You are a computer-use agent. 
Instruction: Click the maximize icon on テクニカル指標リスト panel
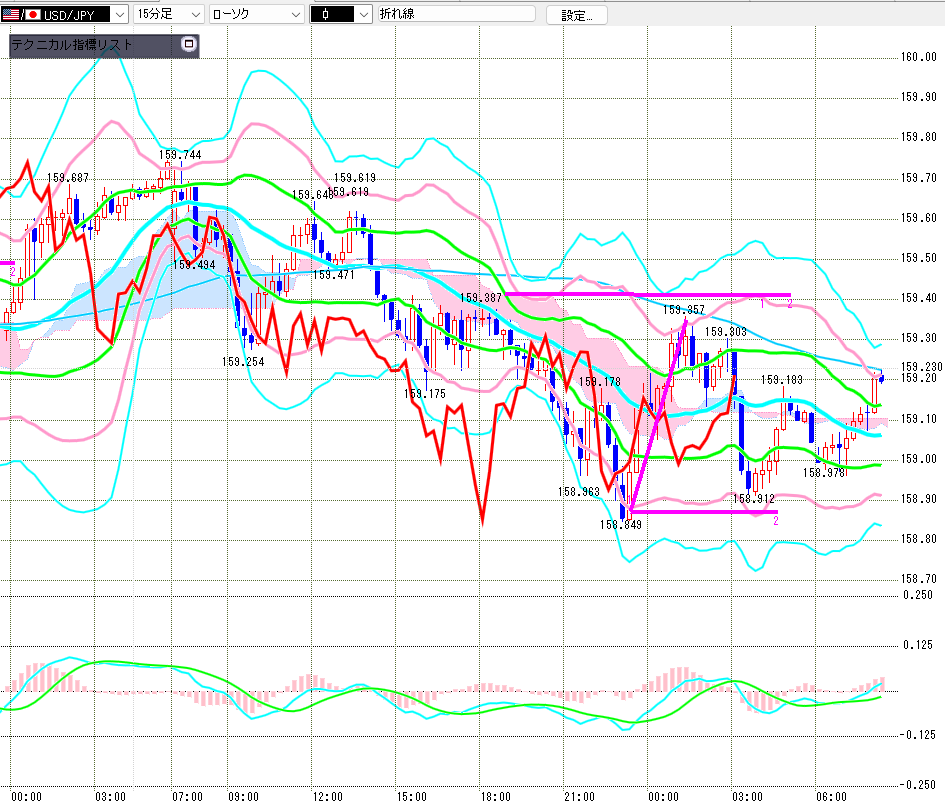point(188,45)
